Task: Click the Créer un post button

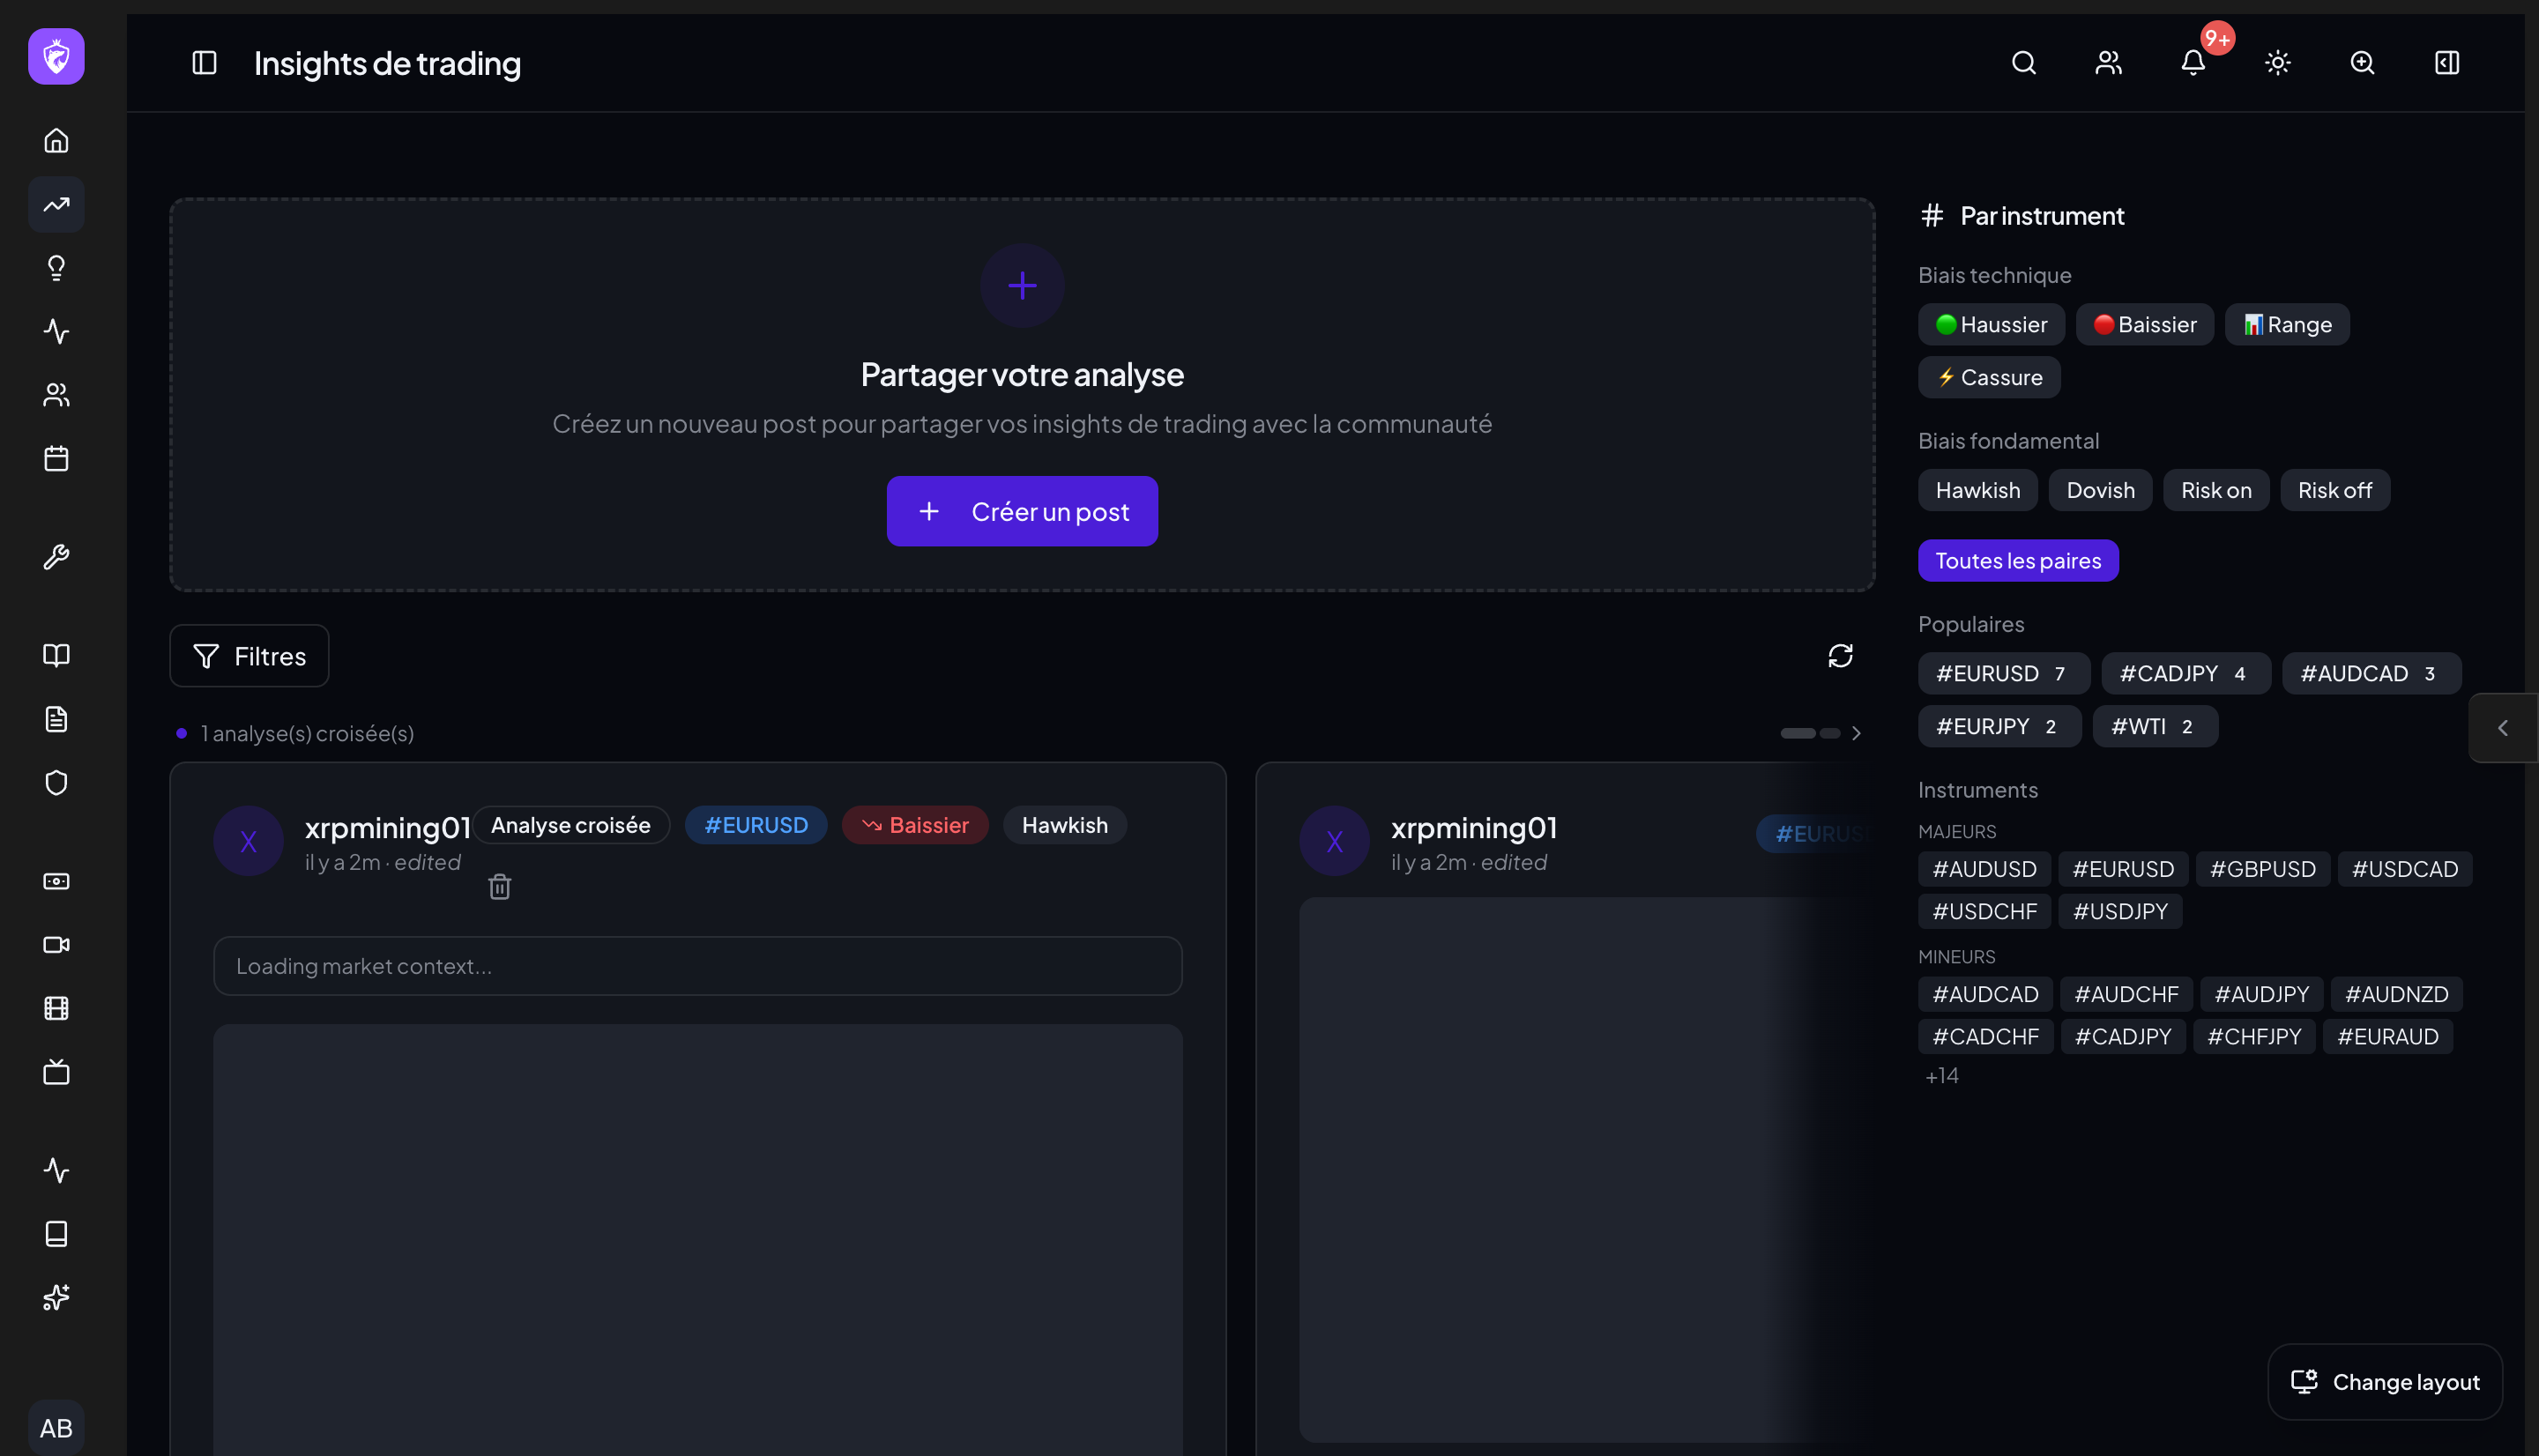Action: 1022,511
